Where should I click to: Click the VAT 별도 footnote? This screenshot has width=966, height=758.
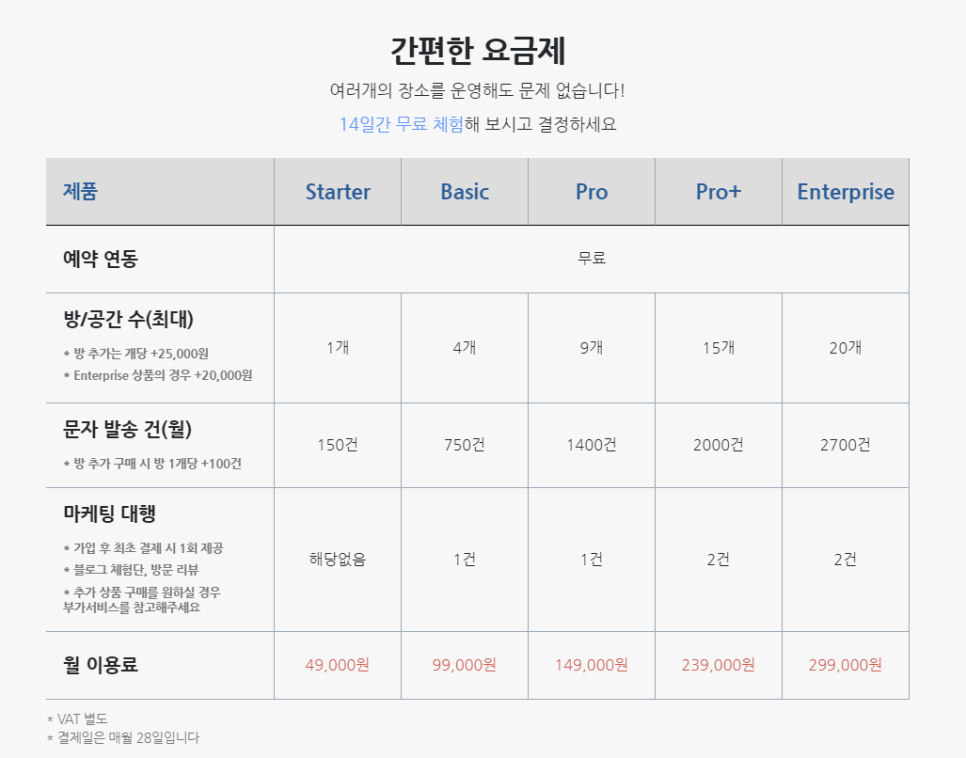click(x=77, y=719)
